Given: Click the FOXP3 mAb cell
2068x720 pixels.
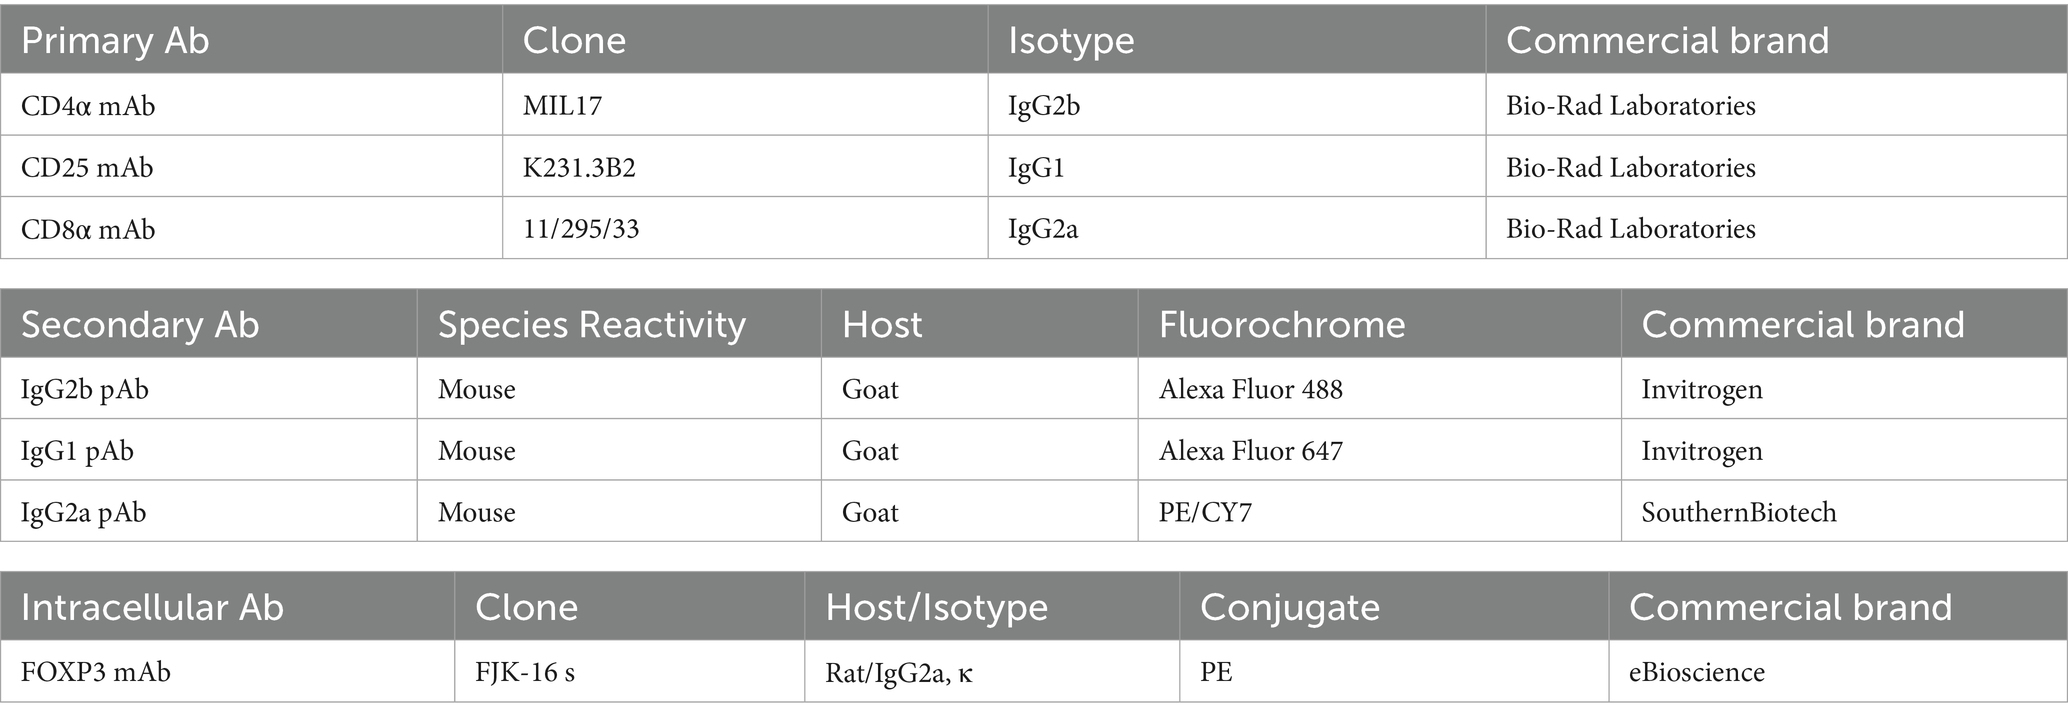Looking at the screenshot, I should (96, 672).
